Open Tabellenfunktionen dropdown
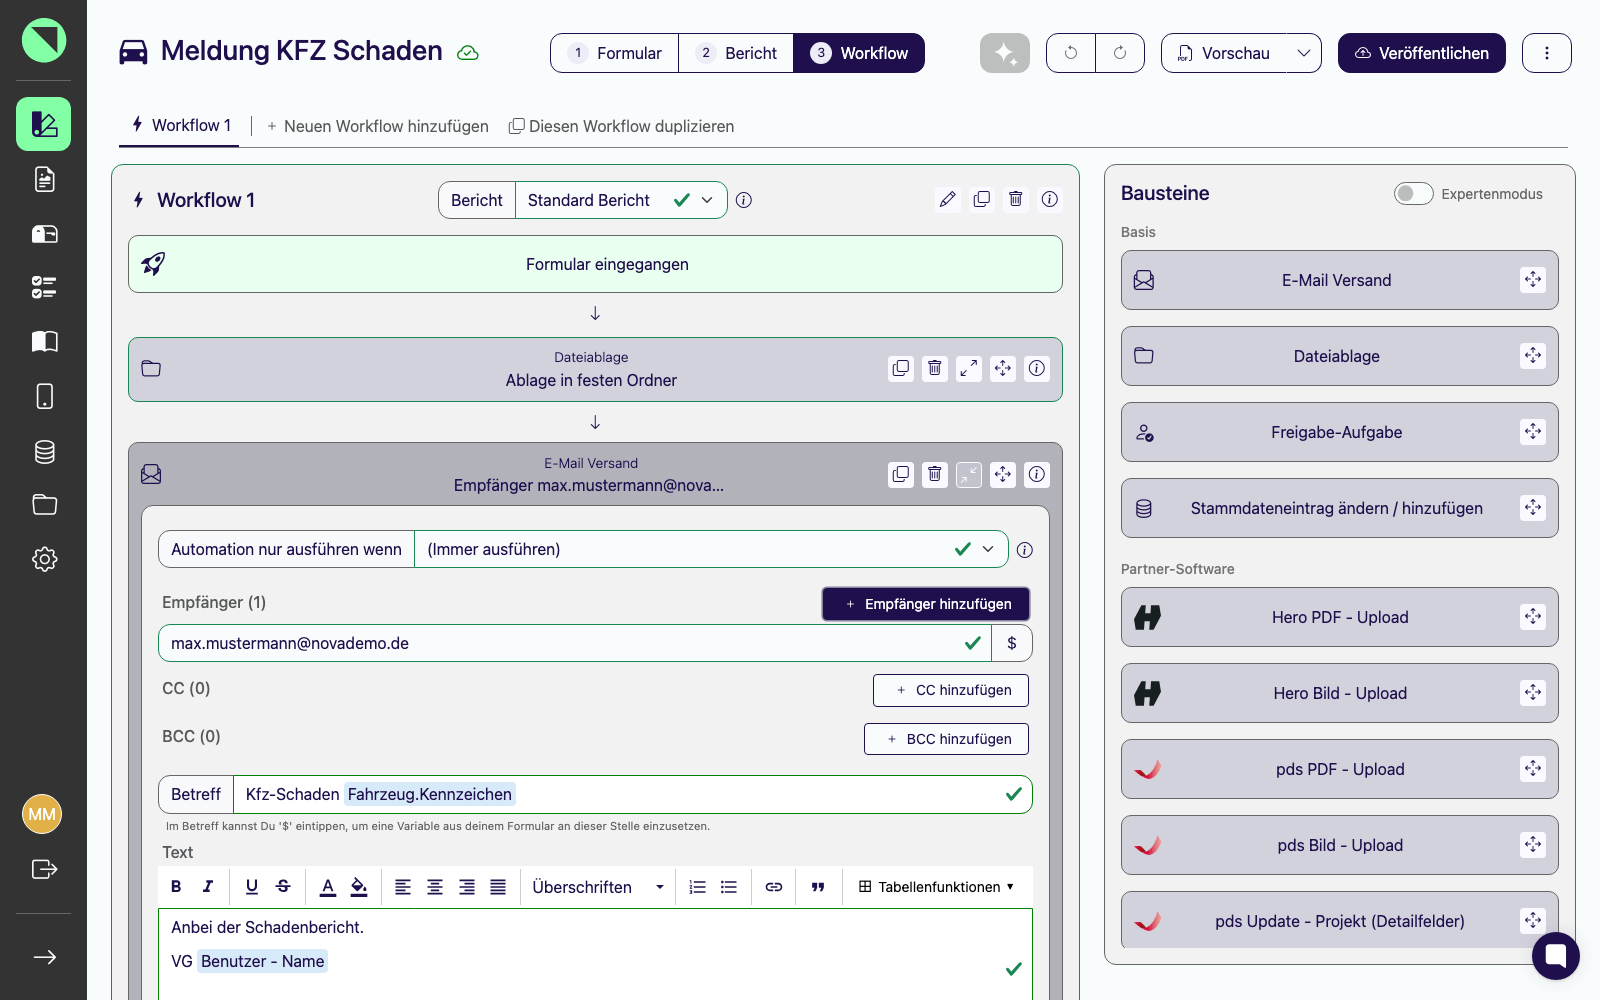1600x1000 pixels. click(937, 887)
